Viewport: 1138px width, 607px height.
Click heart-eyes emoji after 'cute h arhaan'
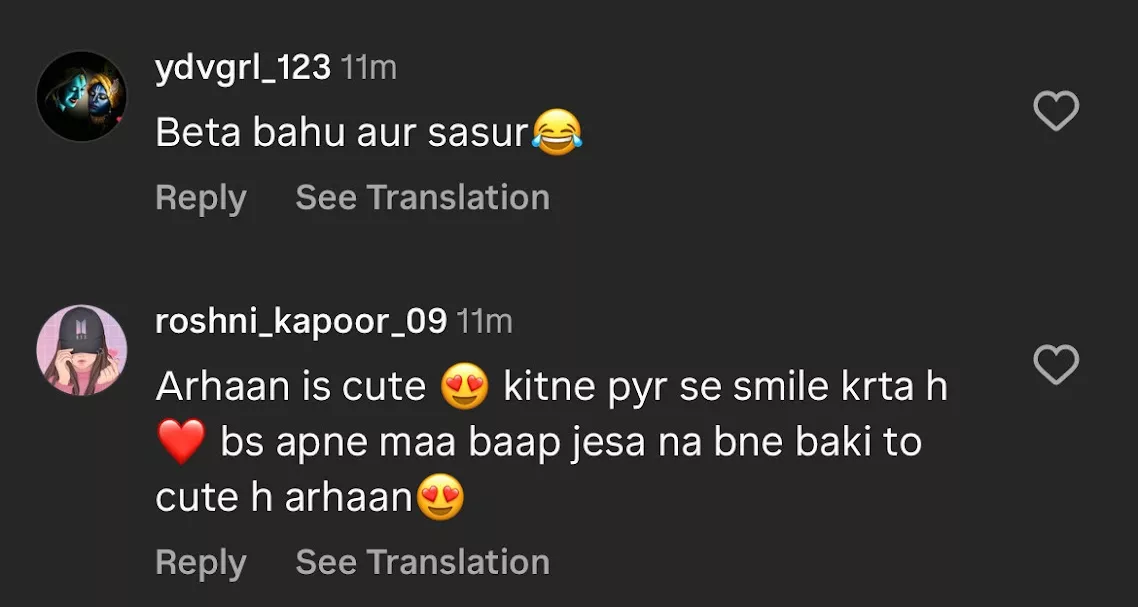pos(440,497)
